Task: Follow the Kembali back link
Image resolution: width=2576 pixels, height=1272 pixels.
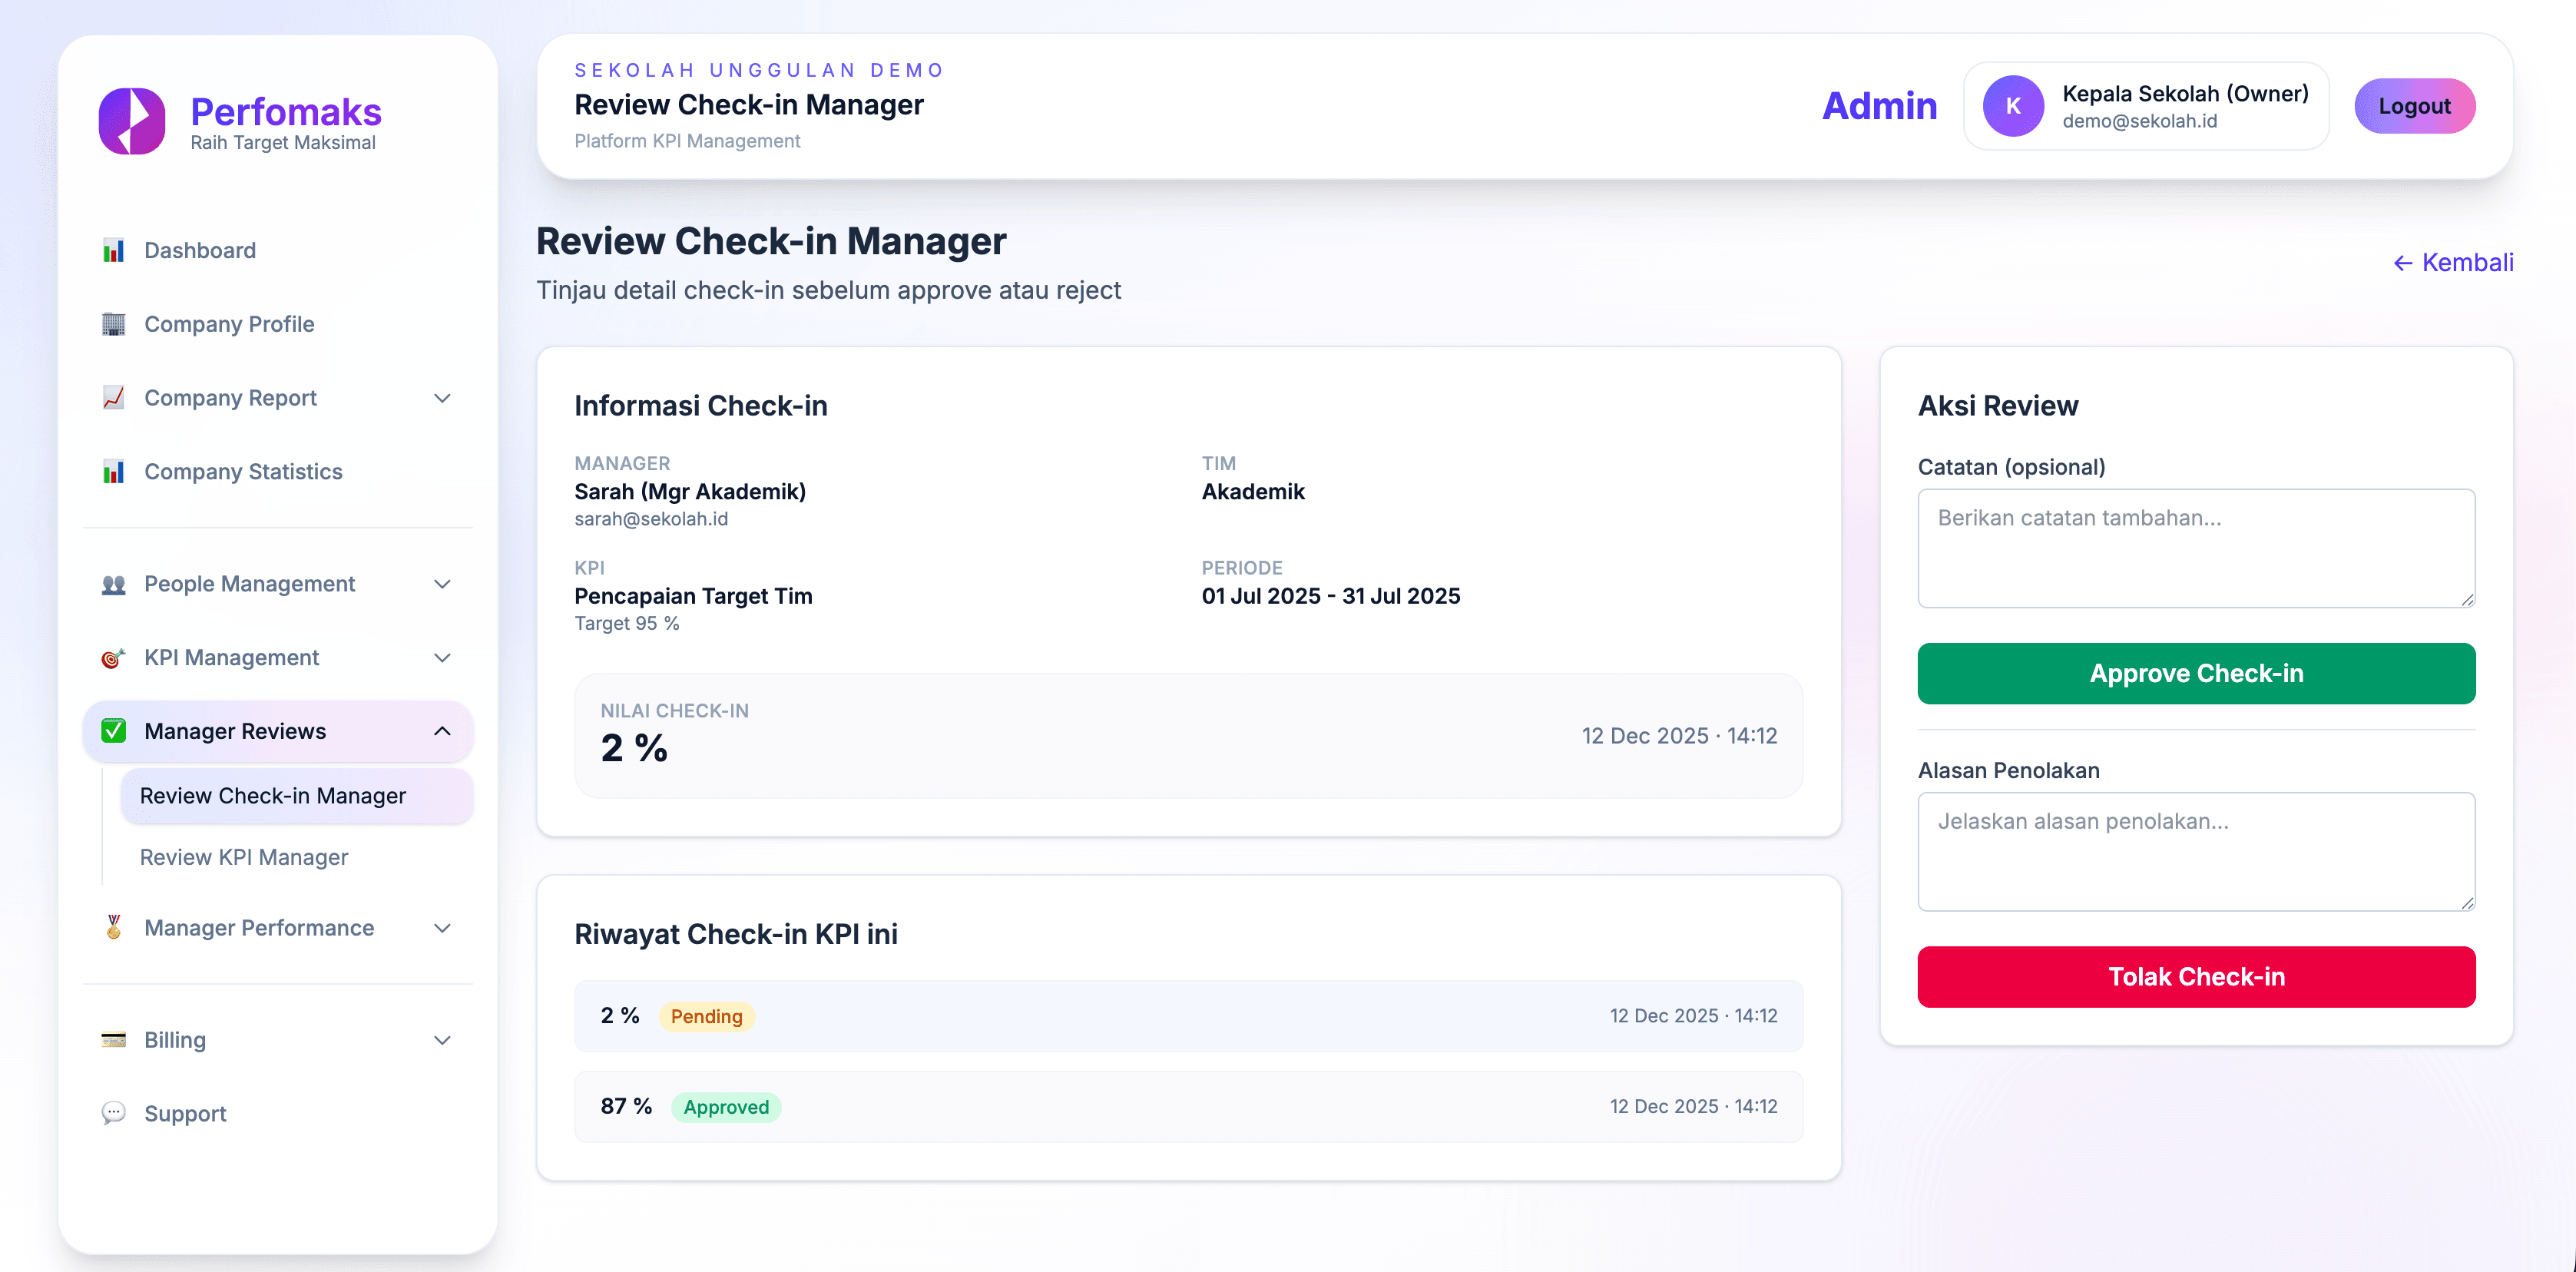Action: point(2452,262)
